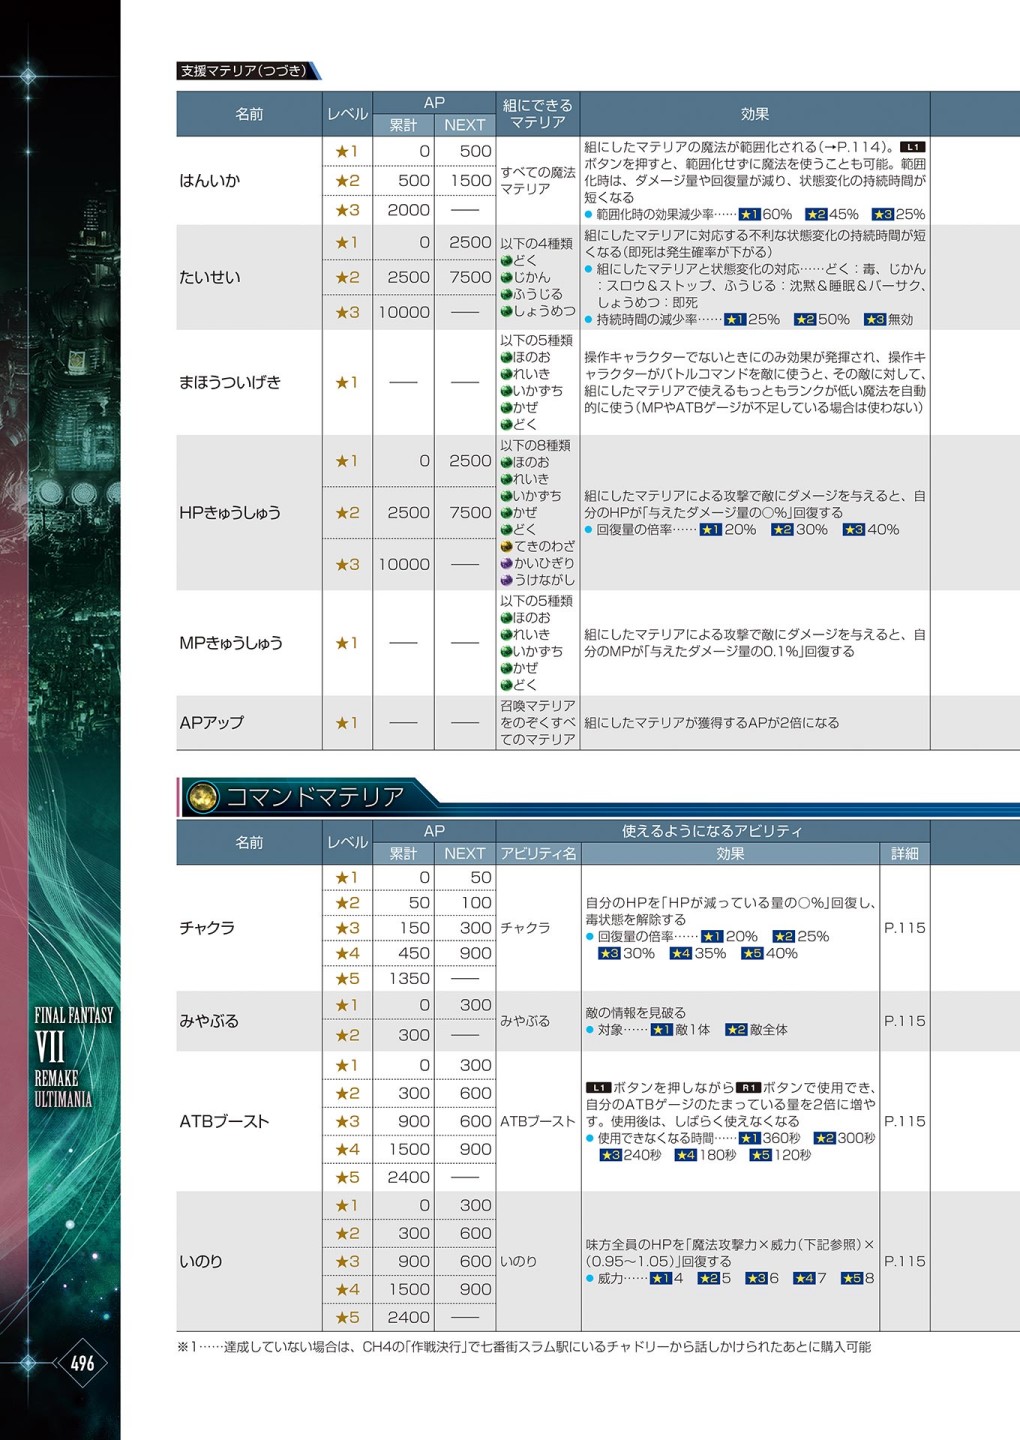Open the P.115 reference in チャクラ row
Screen dimensions: 1020x1440
coord(904,928)
